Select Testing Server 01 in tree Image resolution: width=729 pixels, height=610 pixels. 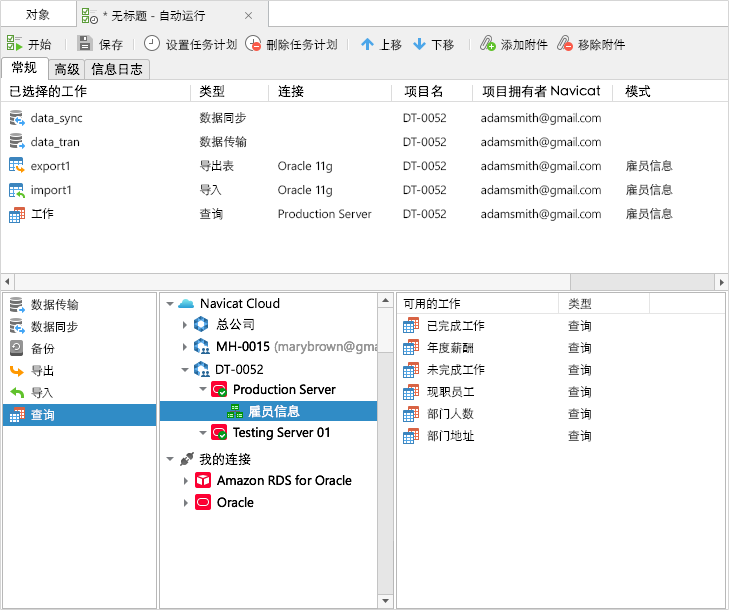coord(281,433)
